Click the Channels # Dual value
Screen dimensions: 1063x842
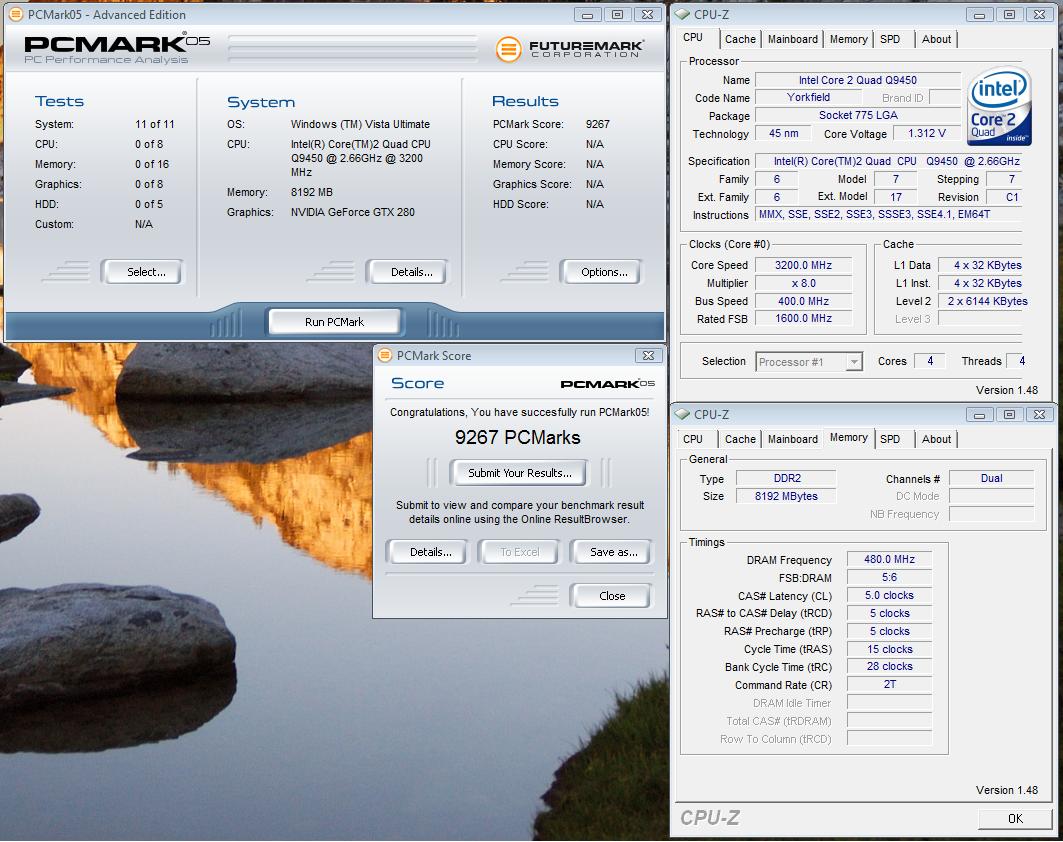point(991,479)
